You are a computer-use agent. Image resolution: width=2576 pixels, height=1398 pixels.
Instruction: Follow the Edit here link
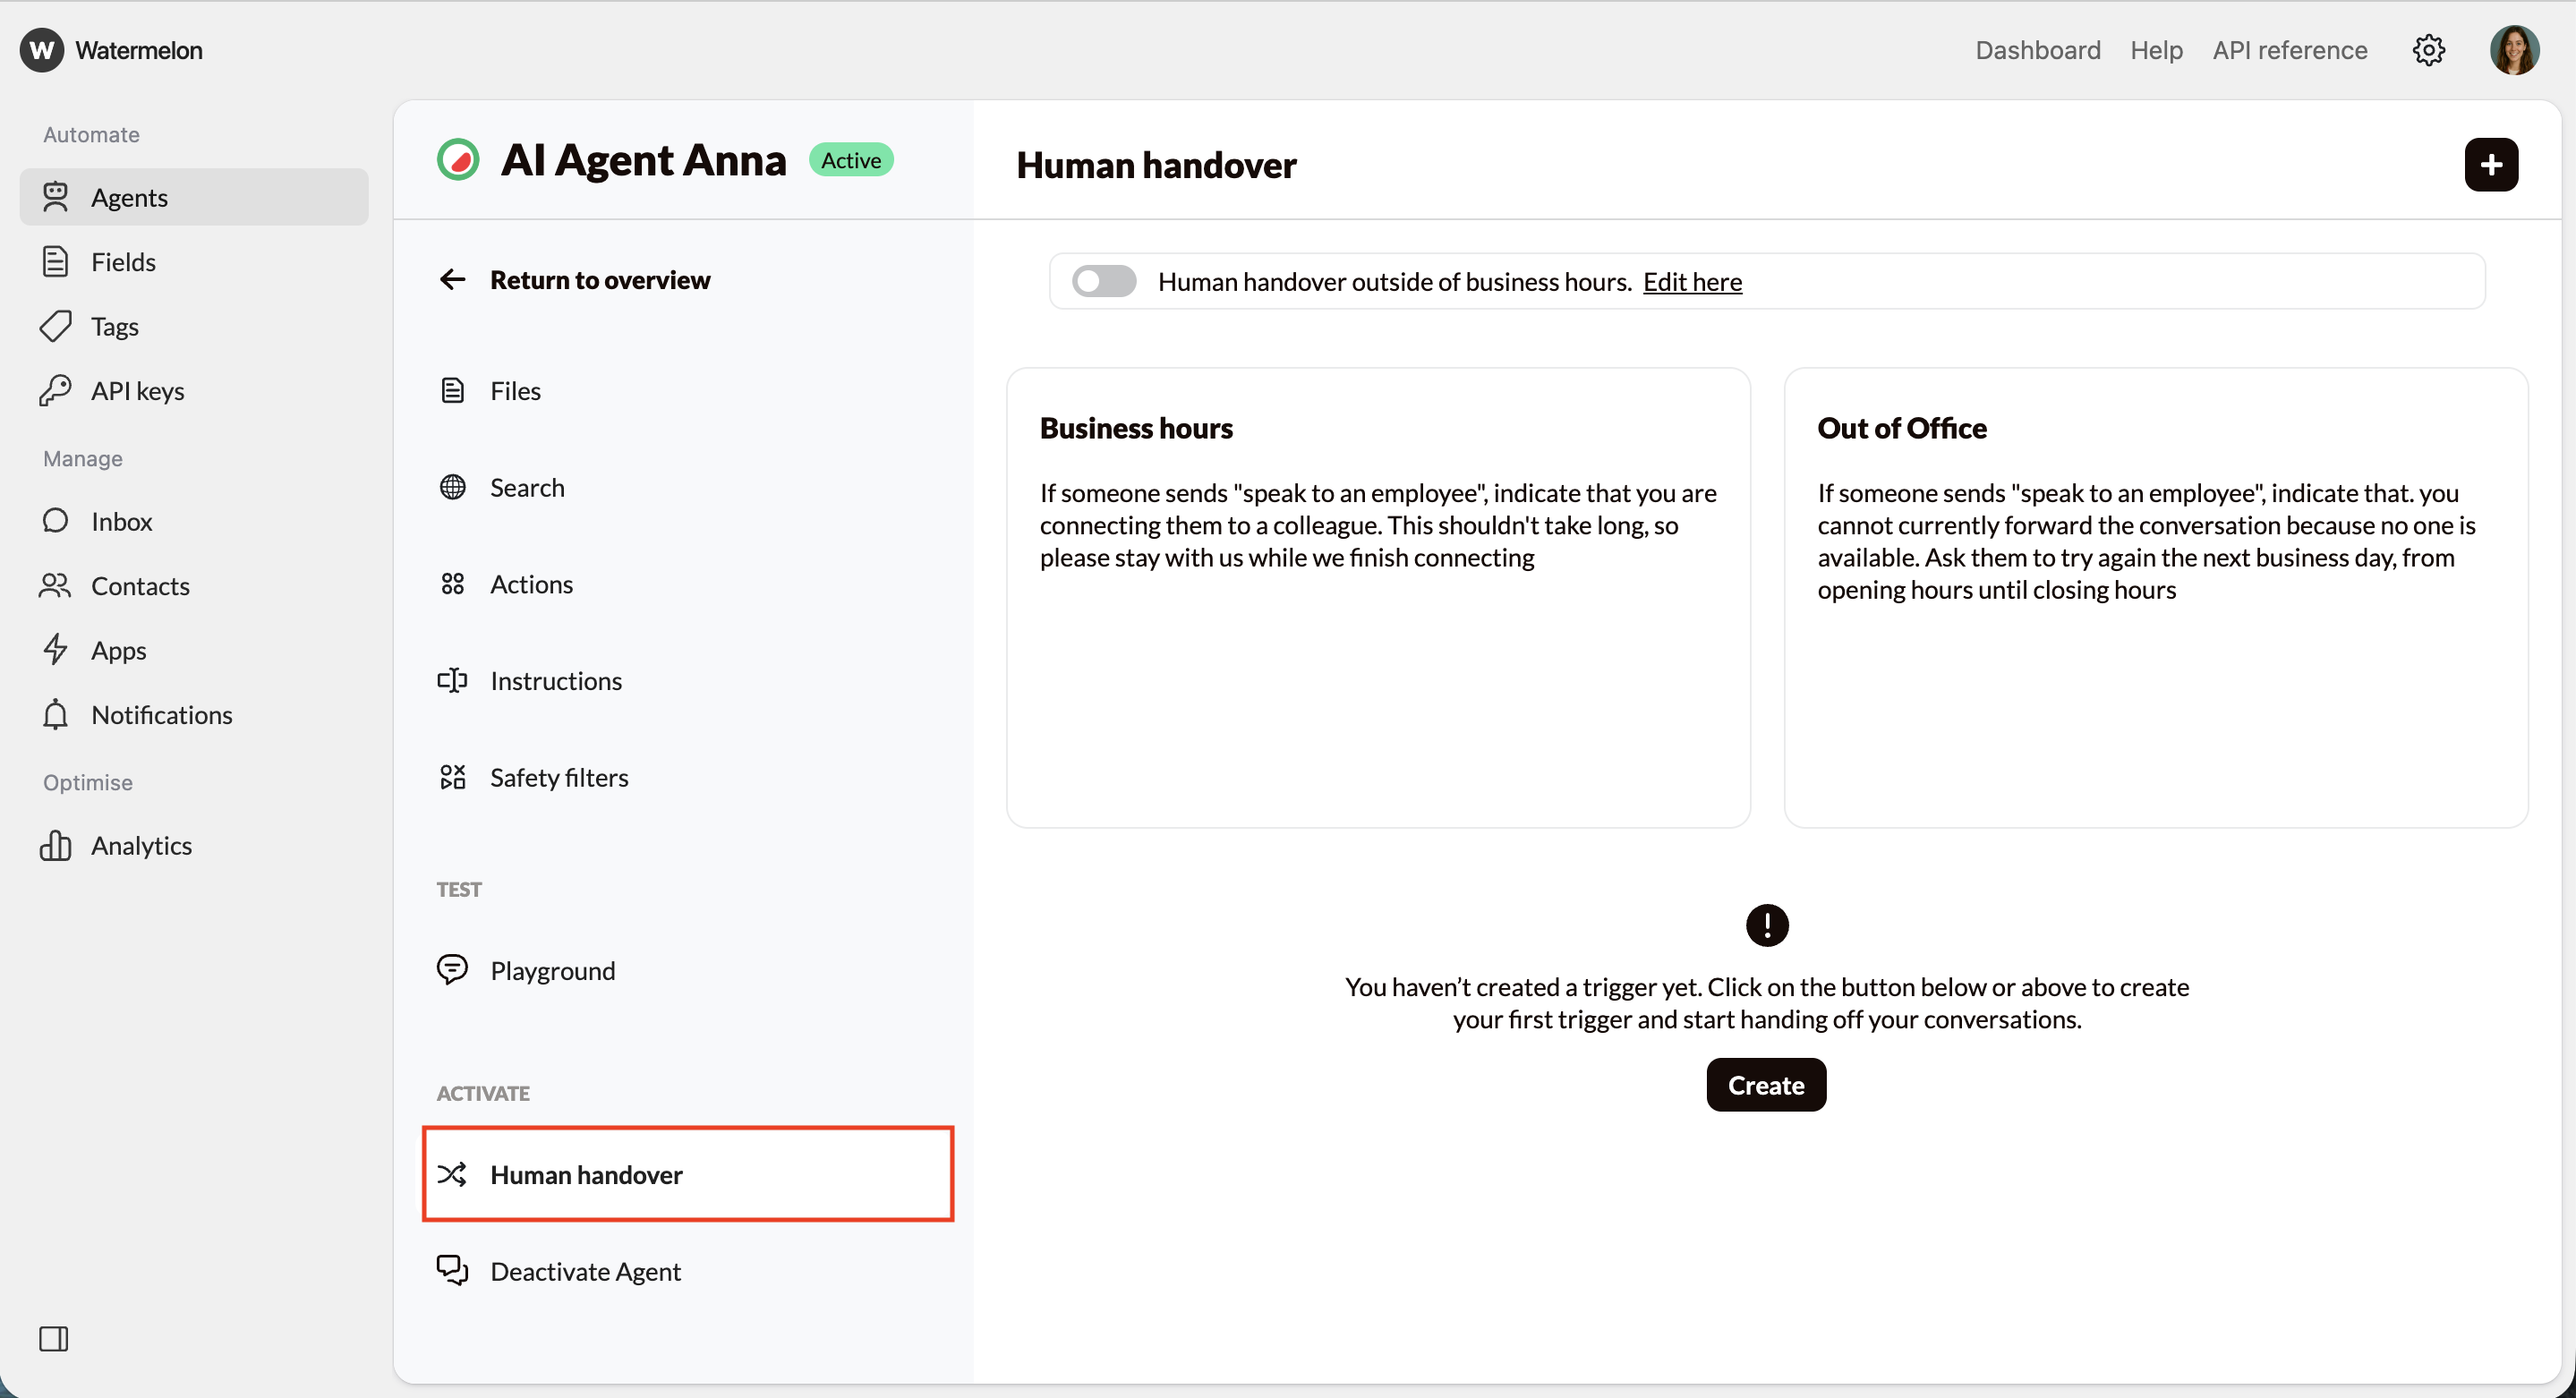1692,282
